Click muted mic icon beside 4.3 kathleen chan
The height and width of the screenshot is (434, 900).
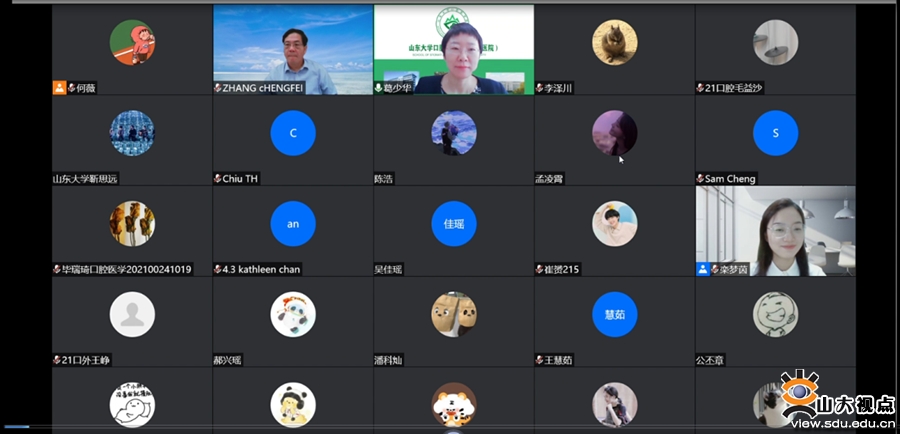coord(218,269)
